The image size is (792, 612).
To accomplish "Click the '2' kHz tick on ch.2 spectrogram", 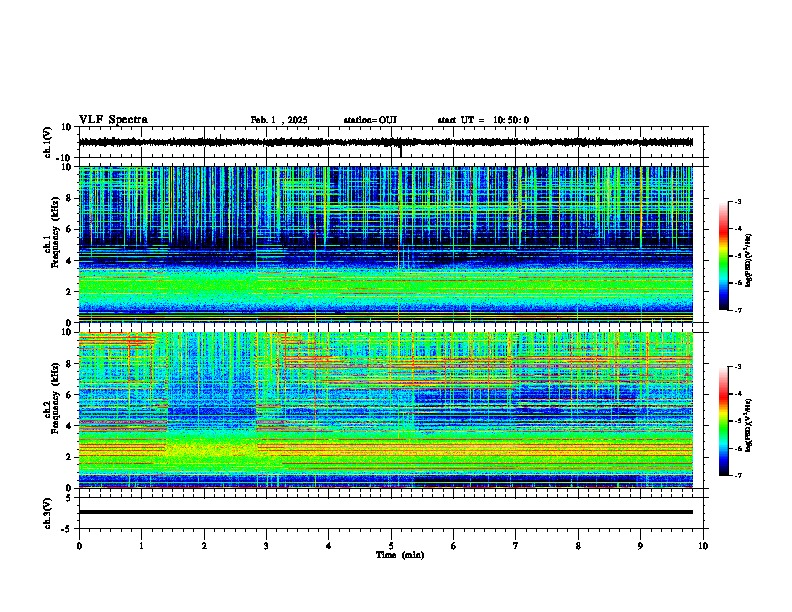I will click(x=69, y=457).
